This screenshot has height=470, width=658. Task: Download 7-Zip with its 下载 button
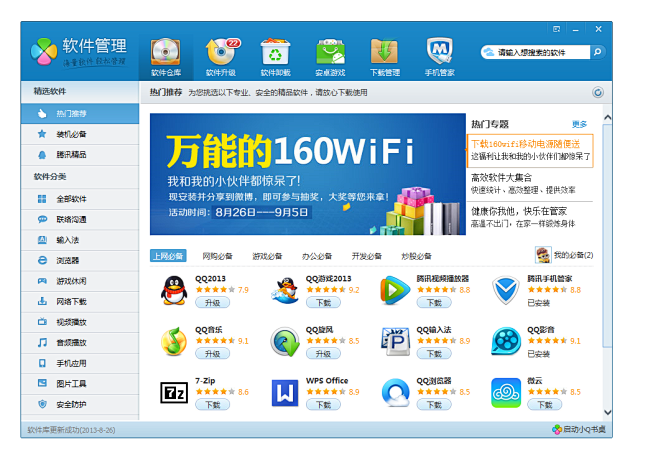[x=212, y=405]
